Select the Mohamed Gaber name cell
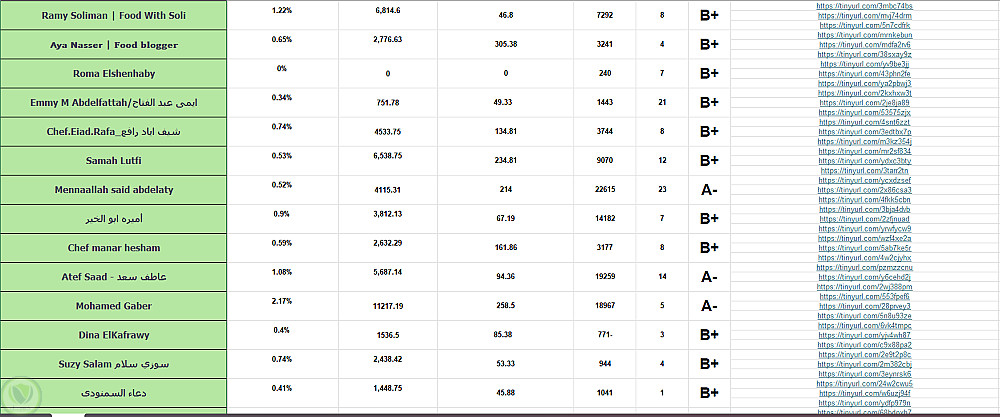This screenshot has height=417, width=1000. pyautogui.click(x=114, y=305)
